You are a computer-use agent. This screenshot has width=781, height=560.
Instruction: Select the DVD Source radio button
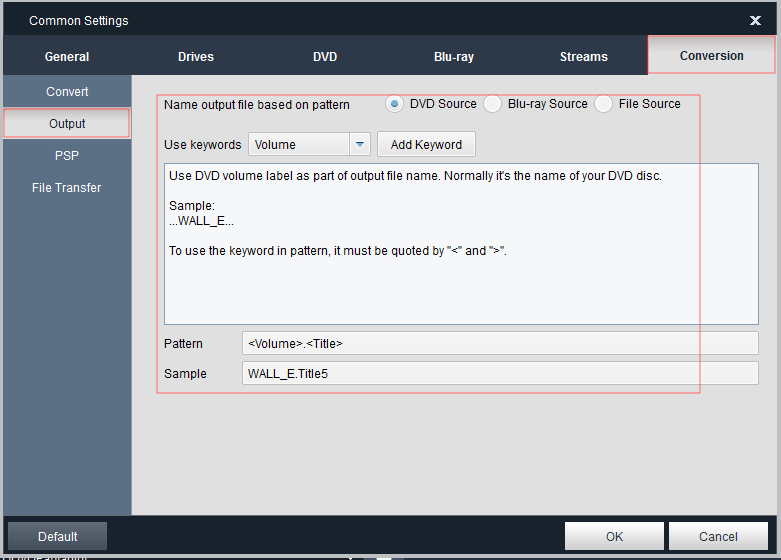point(394,104)
